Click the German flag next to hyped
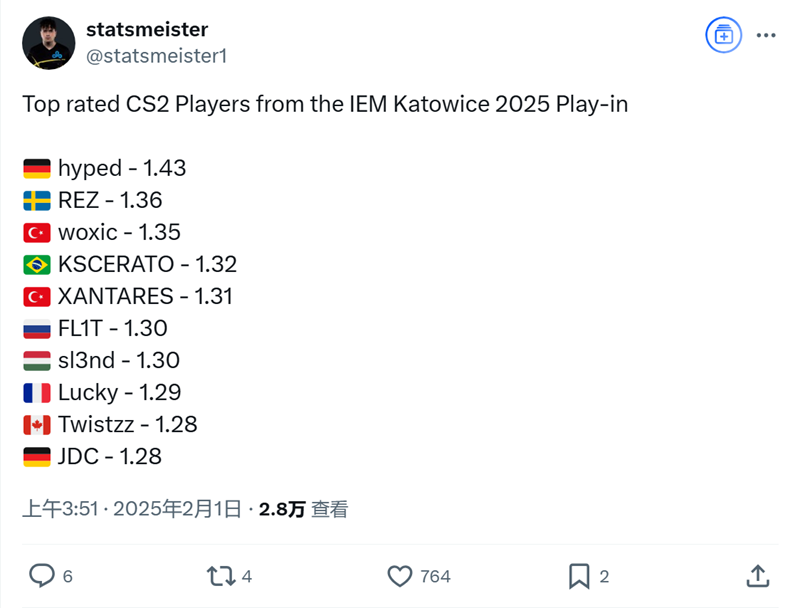The height and width of the screenshot is (608, 800). tap(37, 168)
